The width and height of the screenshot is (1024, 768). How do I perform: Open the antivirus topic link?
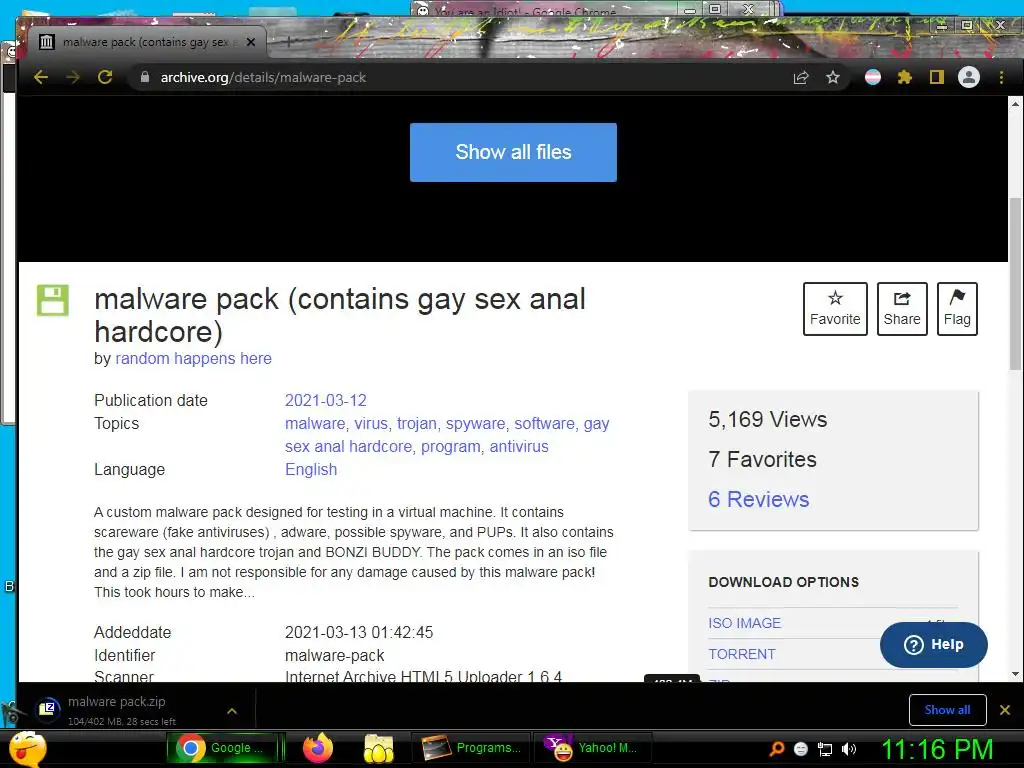(519, 447)
